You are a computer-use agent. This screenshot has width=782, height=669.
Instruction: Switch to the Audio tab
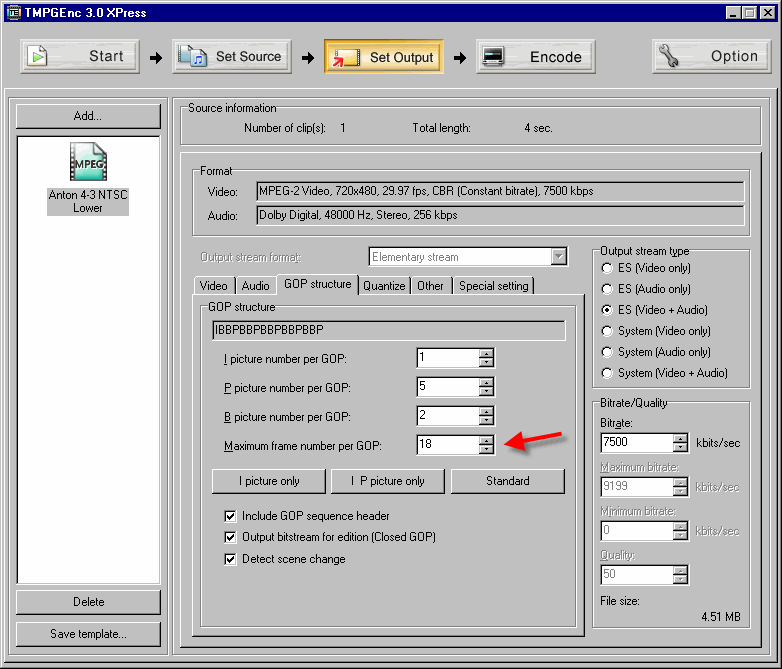pos(255,286)
